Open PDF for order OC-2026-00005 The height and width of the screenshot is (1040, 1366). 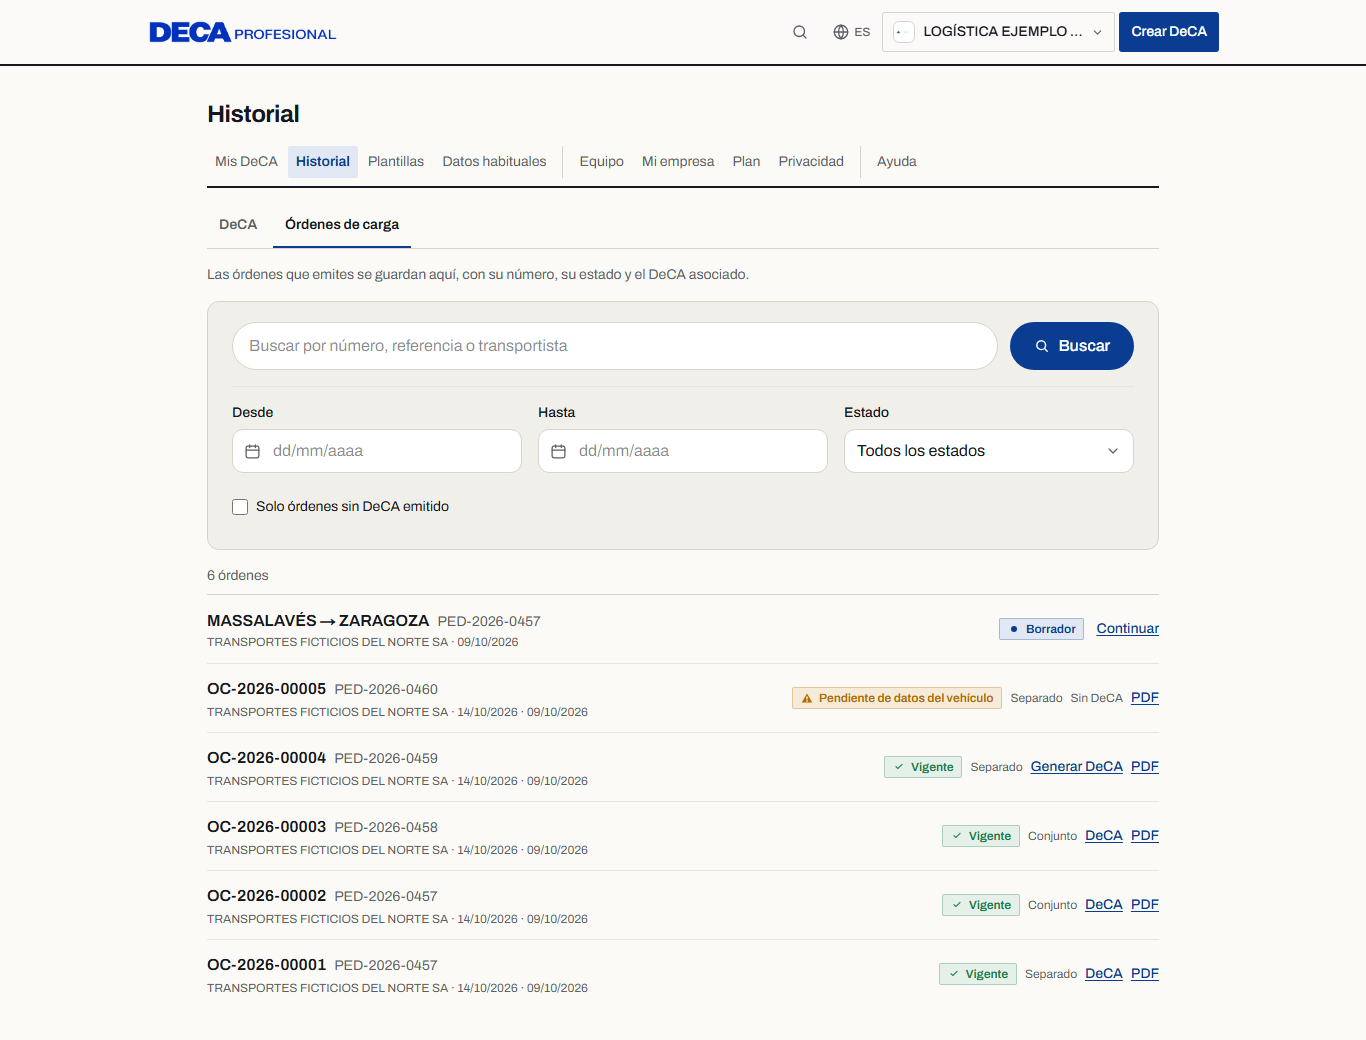(1145, 698)
